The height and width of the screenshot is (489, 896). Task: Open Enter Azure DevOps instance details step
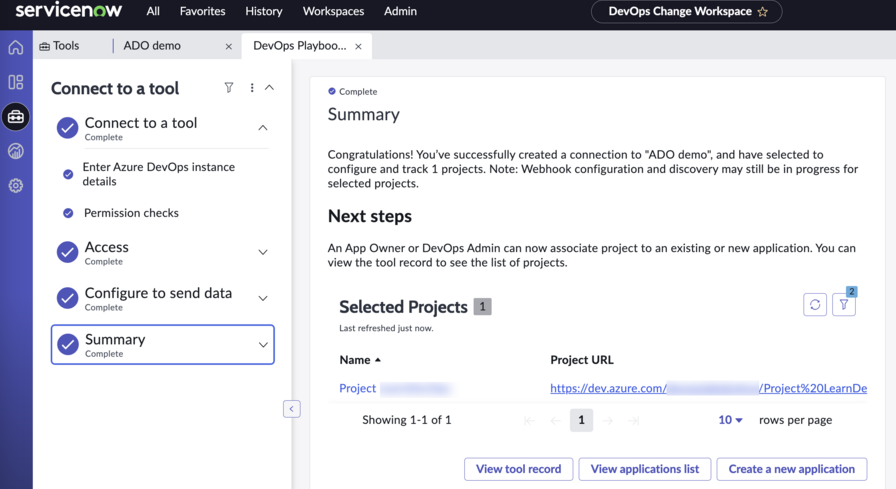[159, 174]
